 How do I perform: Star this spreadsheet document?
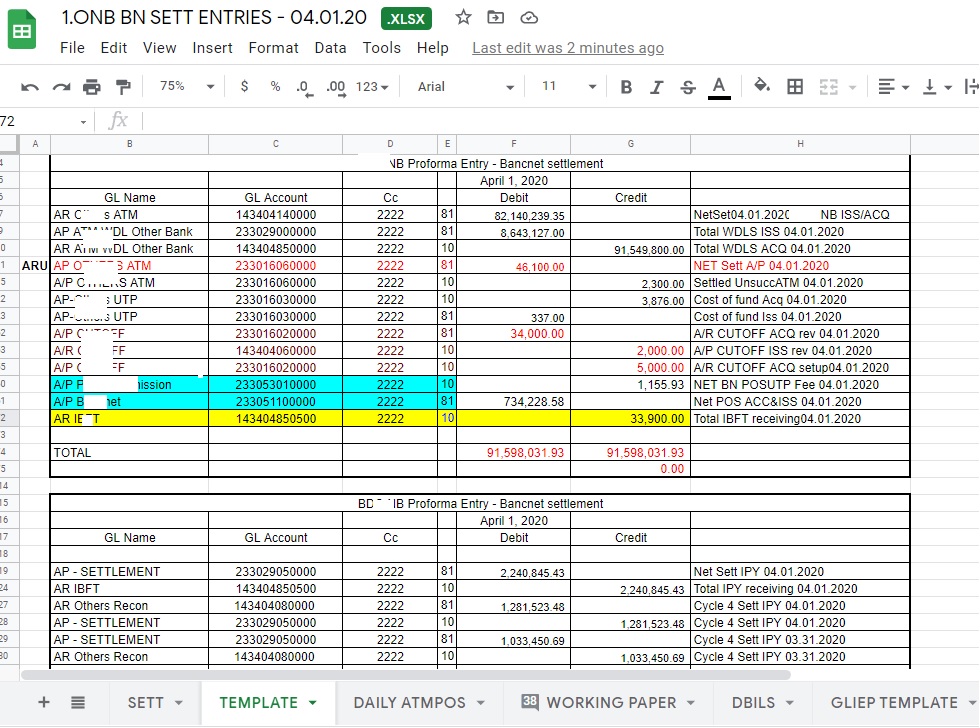tap(463, 17)
